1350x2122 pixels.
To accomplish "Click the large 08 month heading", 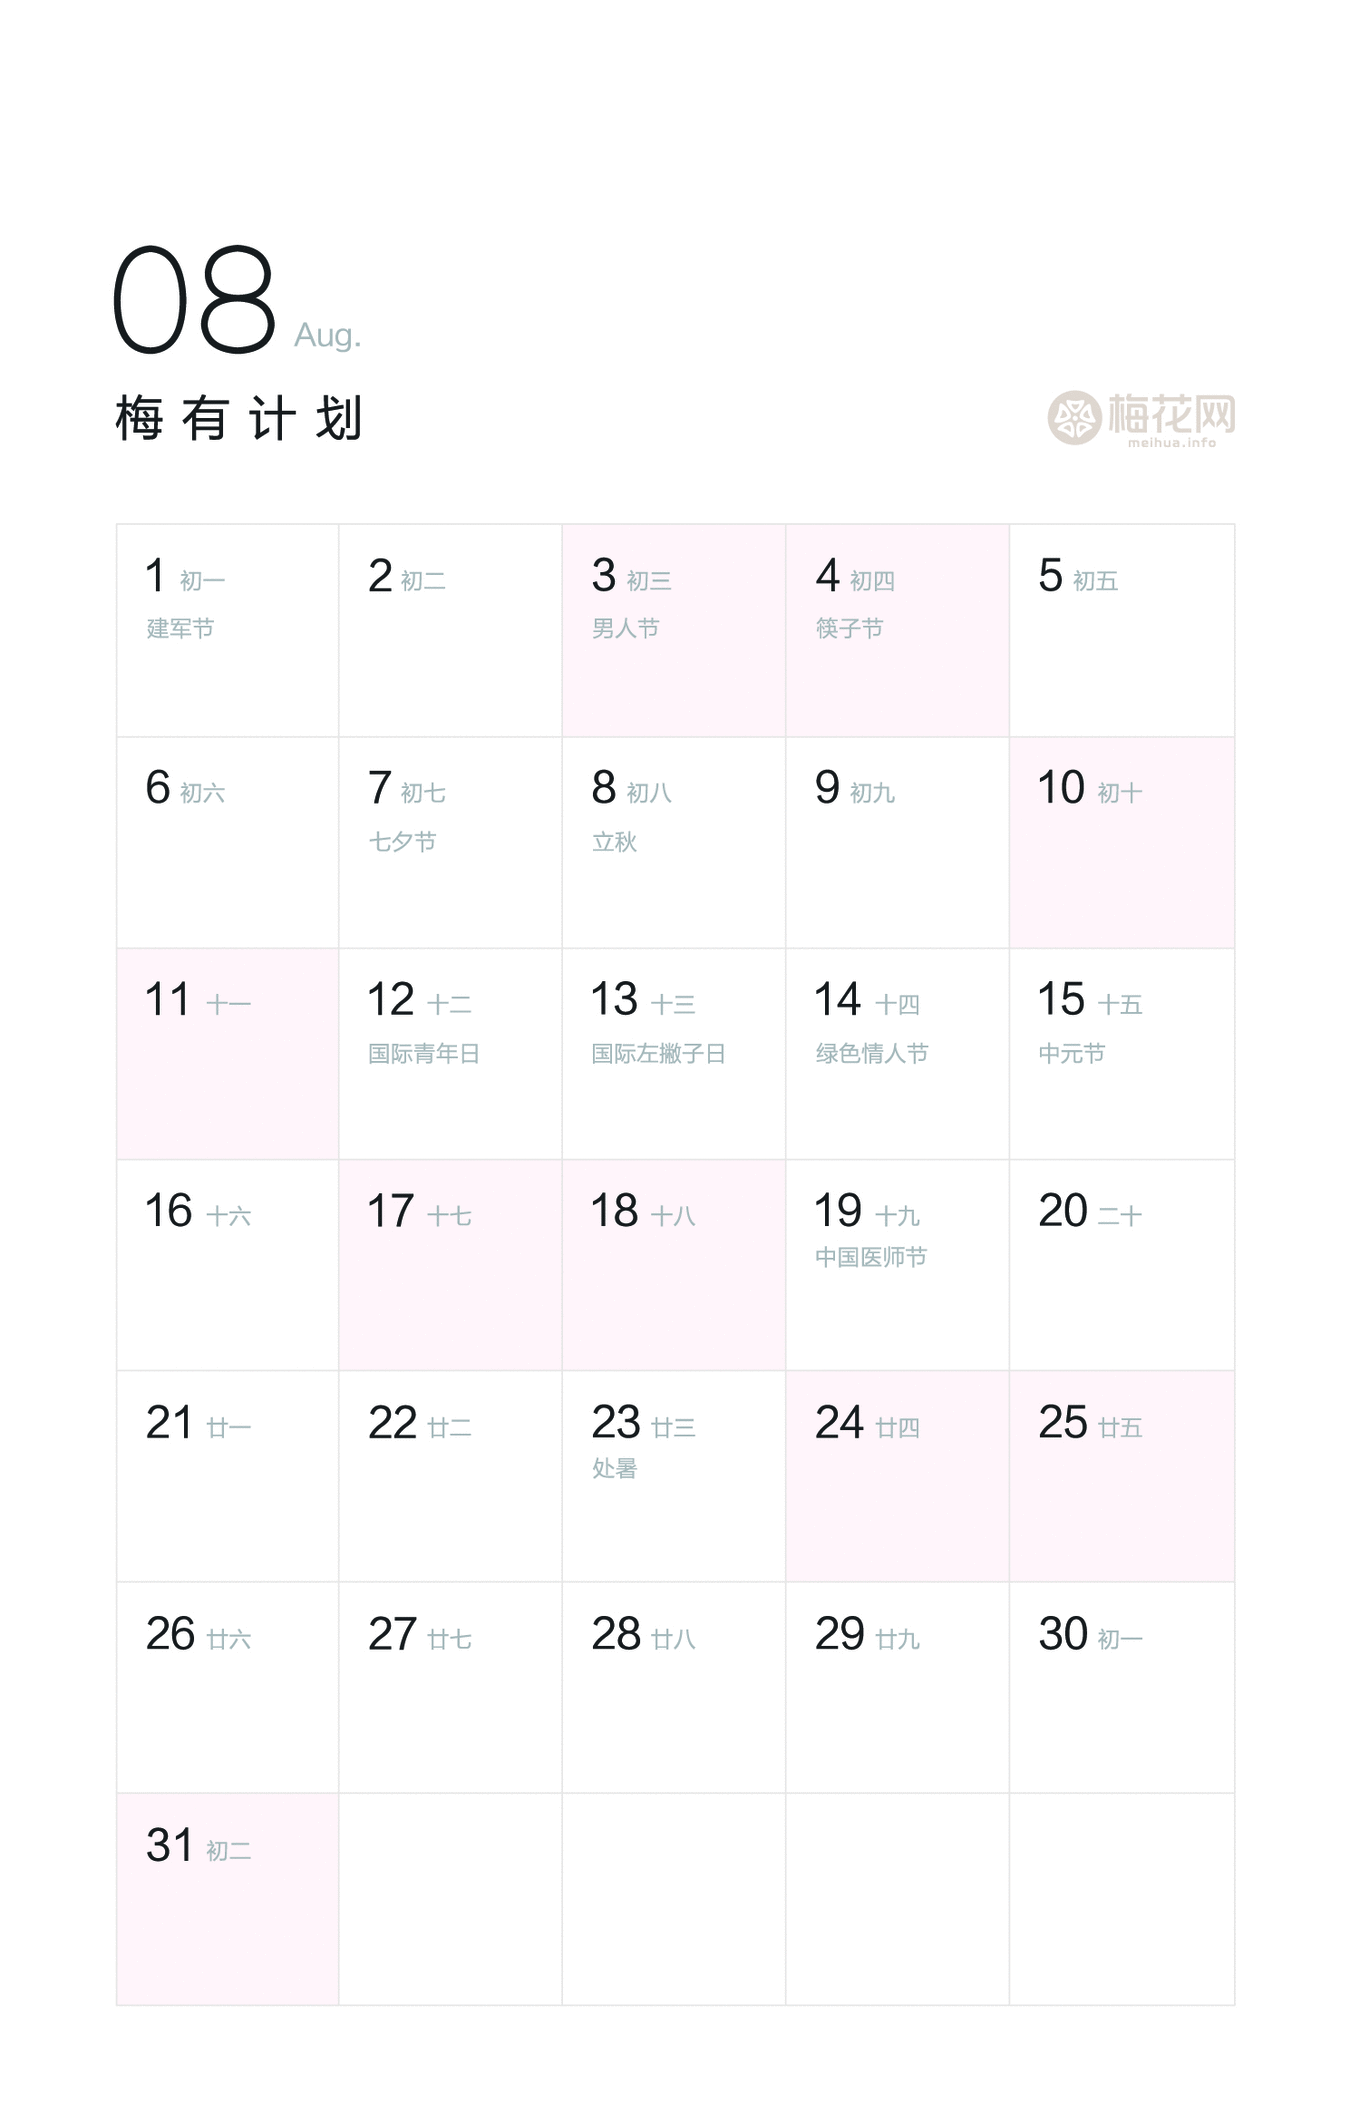I will point(194,300).
